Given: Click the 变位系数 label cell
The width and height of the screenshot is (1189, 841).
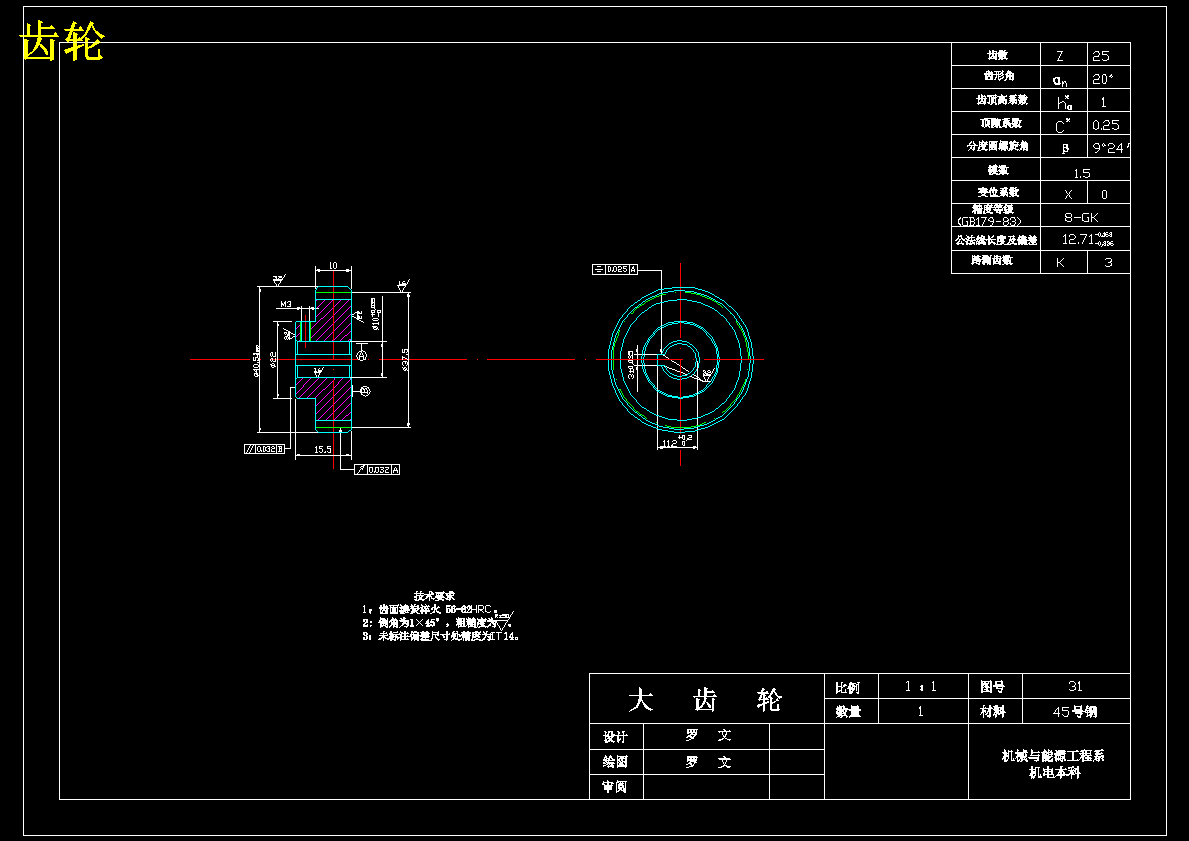Looking at the screenshot, I should point(998,192).
